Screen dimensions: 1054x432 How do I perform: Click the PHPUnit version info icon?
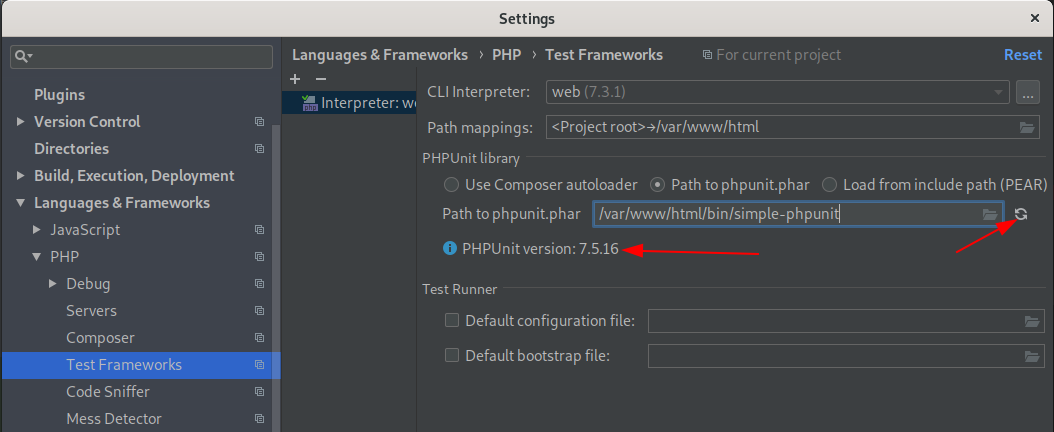(450, 249)
